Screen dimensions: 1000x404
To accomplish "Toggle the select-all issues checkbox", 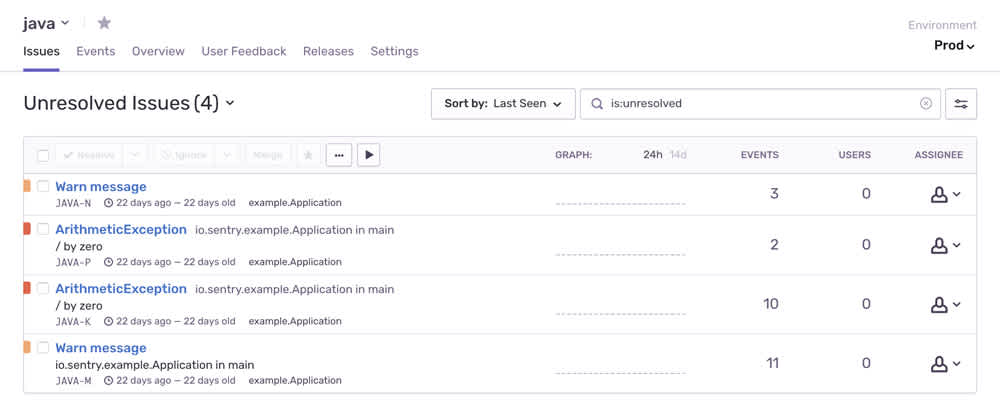I will 43,156.
